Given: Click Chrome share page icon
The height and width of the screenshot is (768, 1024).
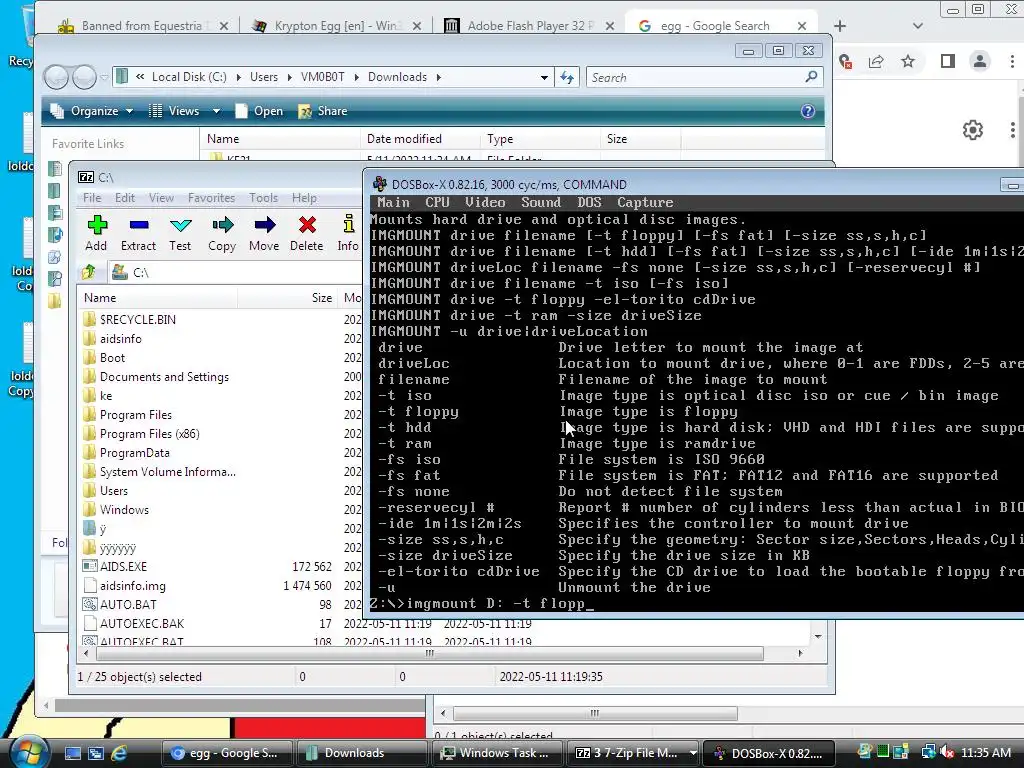Looking at the screenshot, I should tap(876, 61).
